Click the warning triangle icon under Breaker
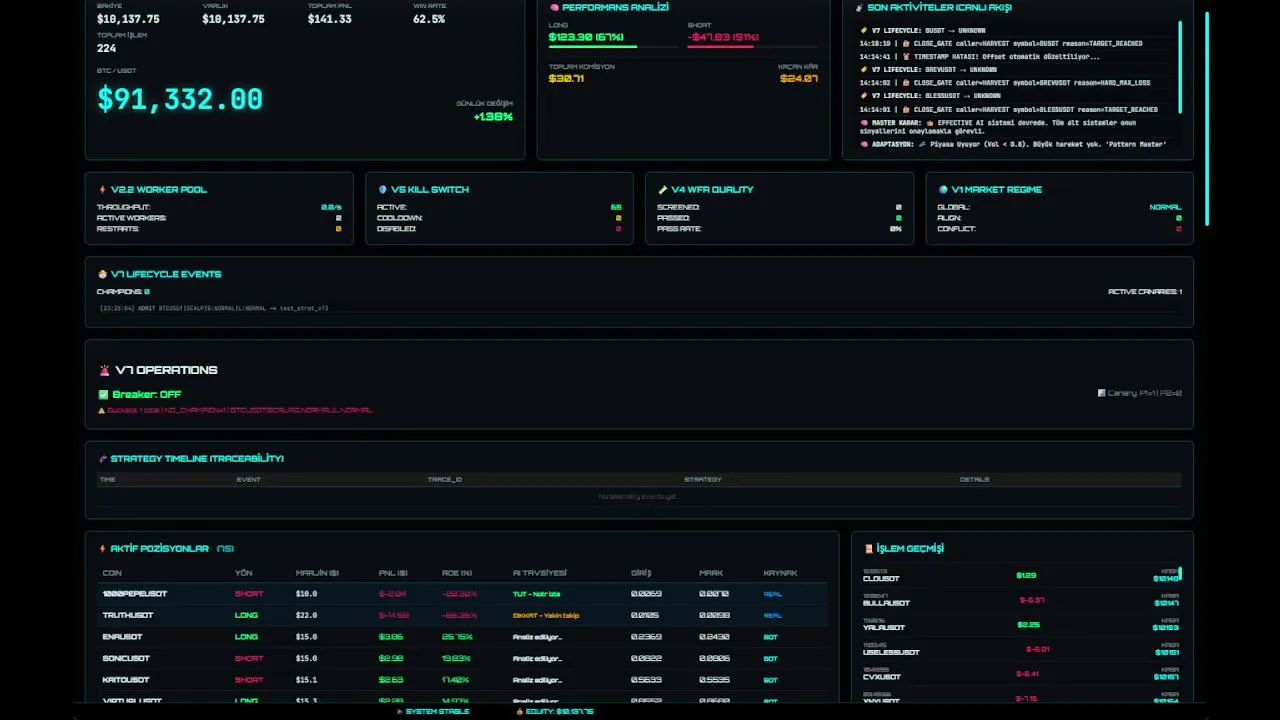Viewport: 1280px width, 720px height. click(x=101, y=410)
